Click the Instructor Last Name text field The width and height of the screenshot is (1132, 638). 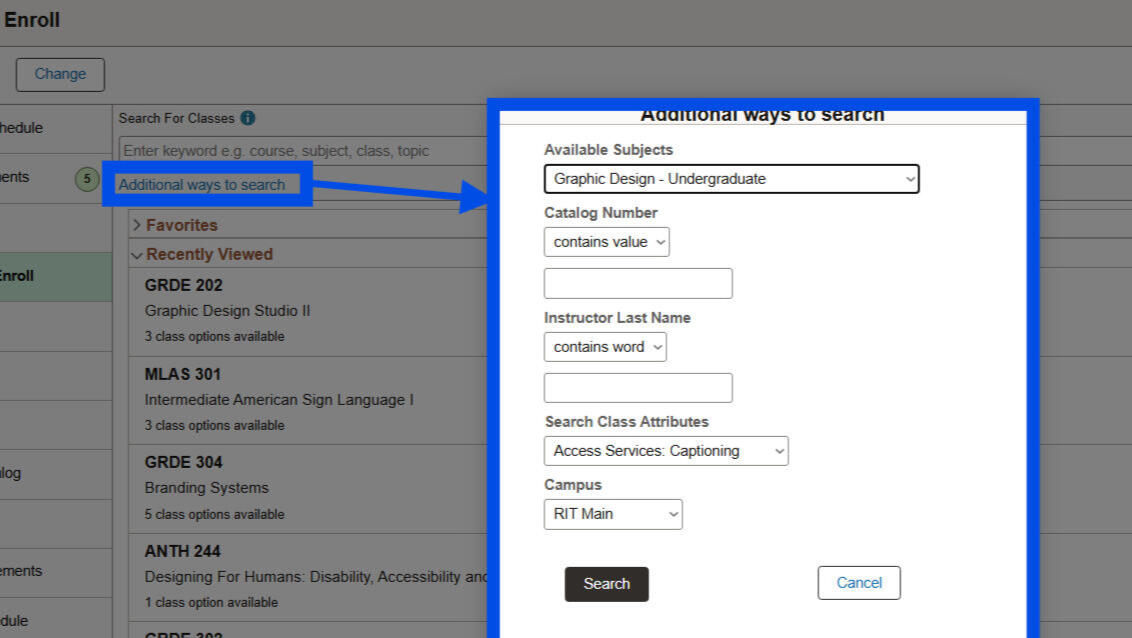click(638, 388)
